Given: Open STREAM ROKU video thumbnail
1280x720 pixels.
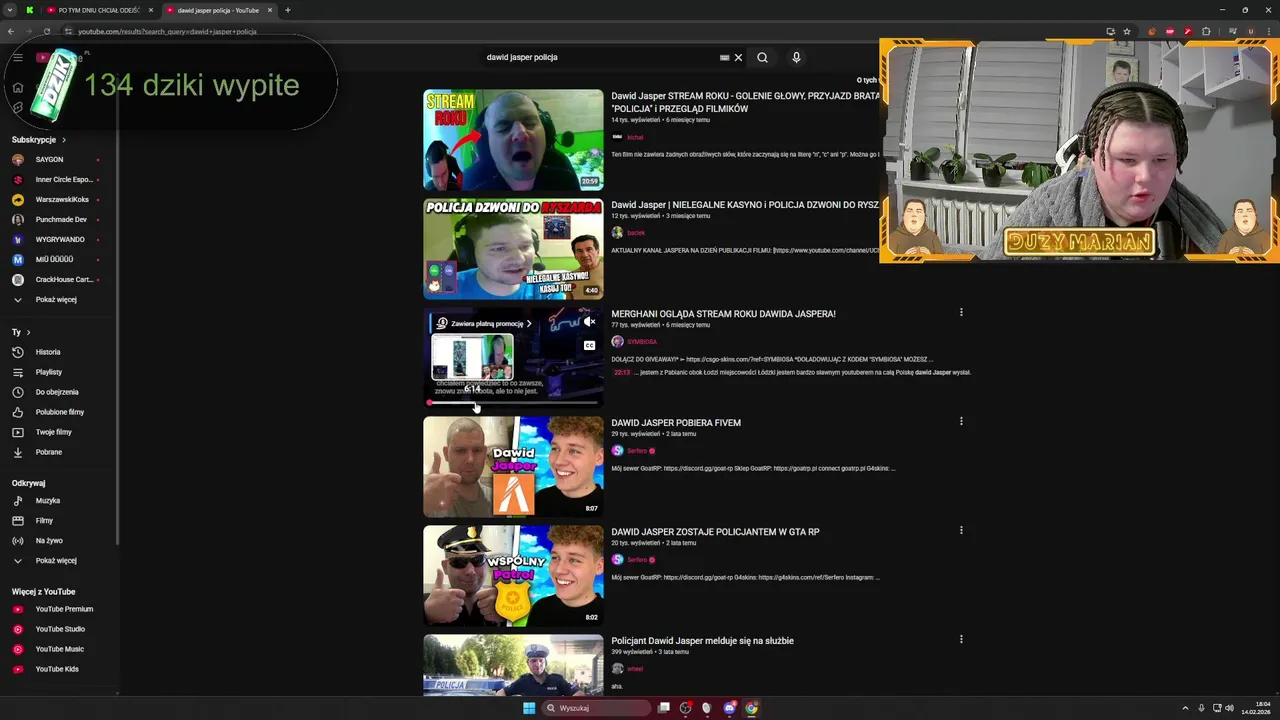Looking at the screenshot, I should click(x=513, y=140).
